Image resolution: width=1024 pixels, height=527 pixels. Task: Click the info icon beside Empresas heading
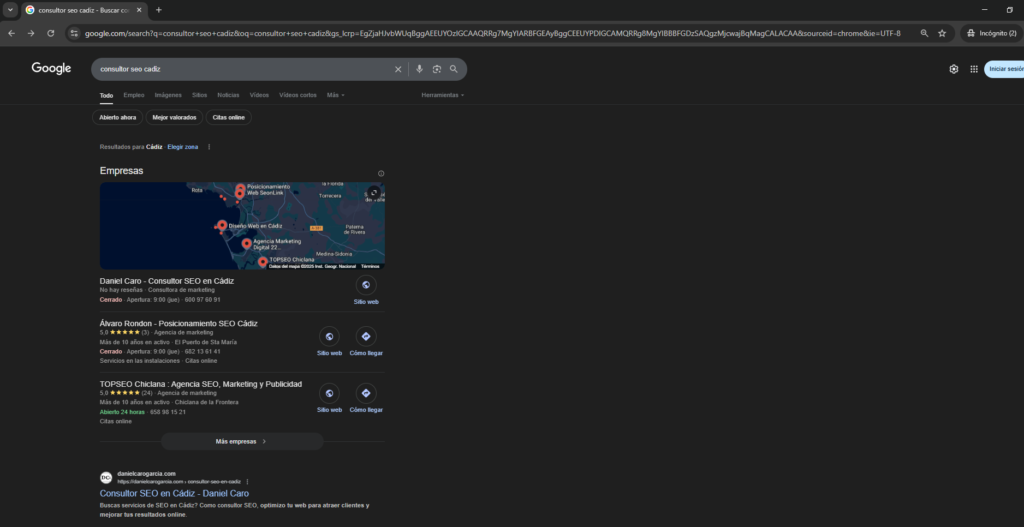click(x=381, y=174)
